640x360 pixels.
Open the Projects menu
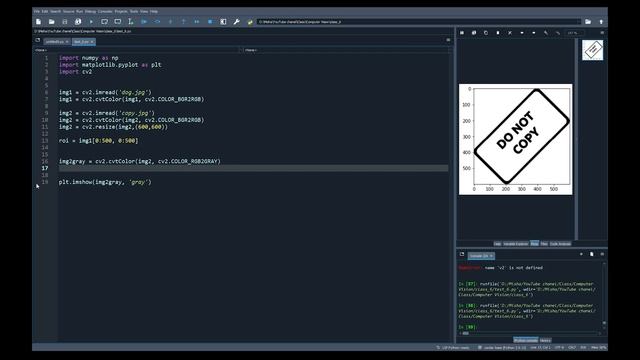pos(121,11)
